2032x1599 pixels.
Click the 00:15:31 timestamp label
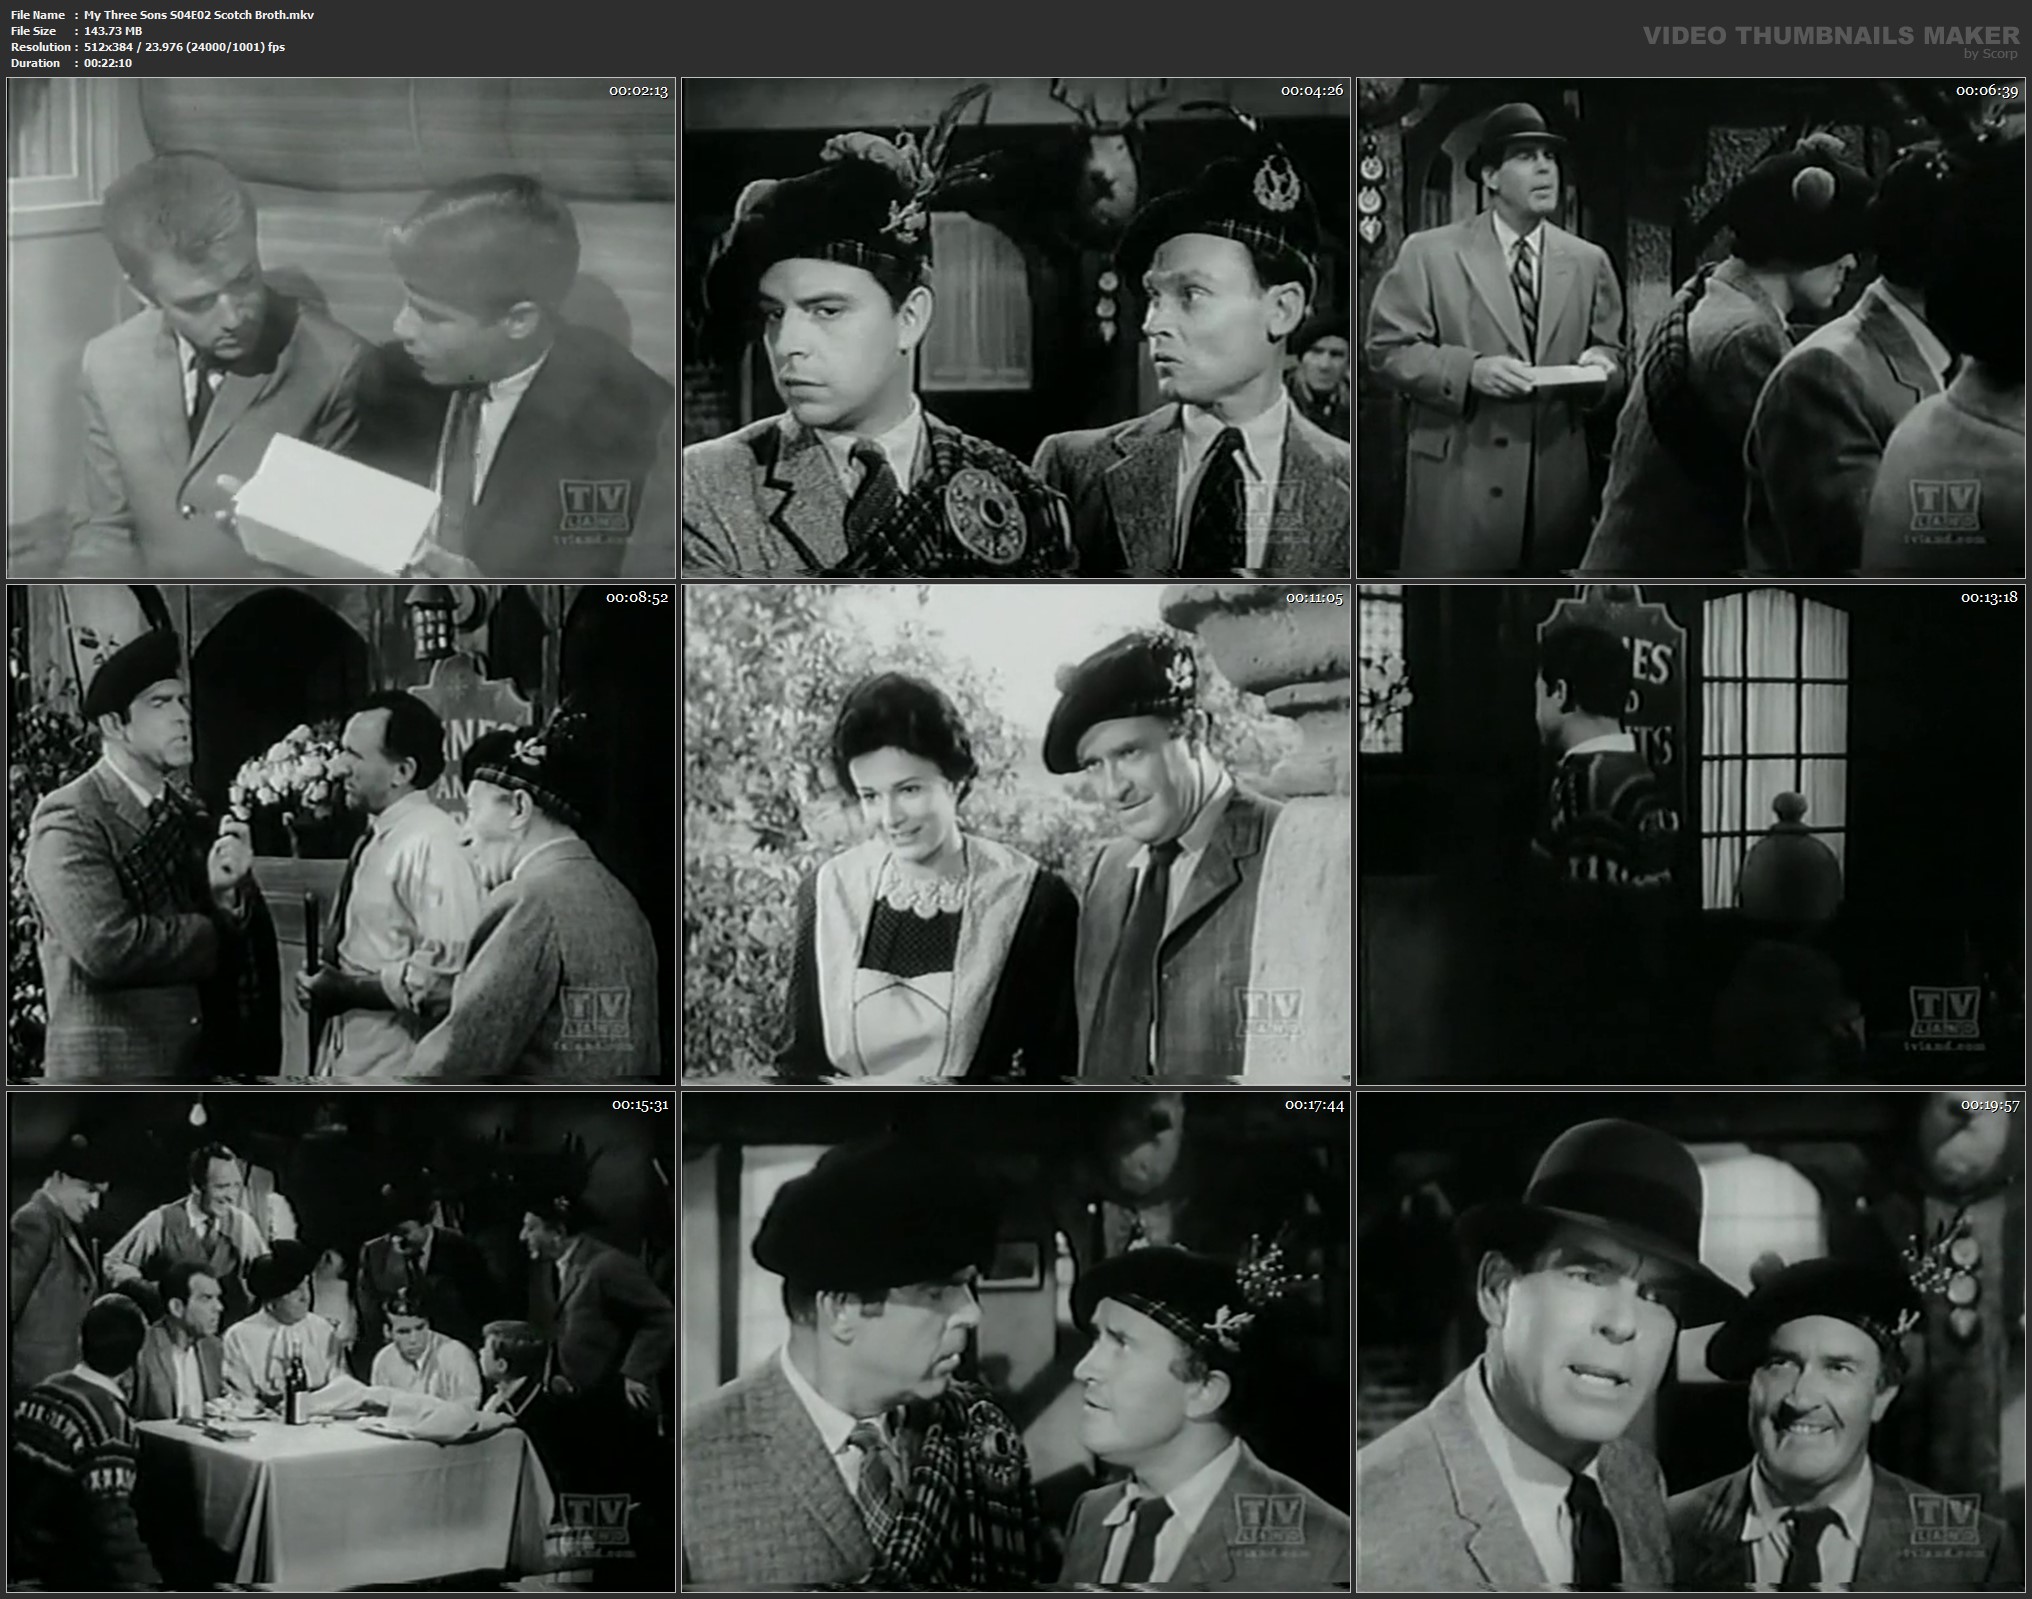[638, 1105]
